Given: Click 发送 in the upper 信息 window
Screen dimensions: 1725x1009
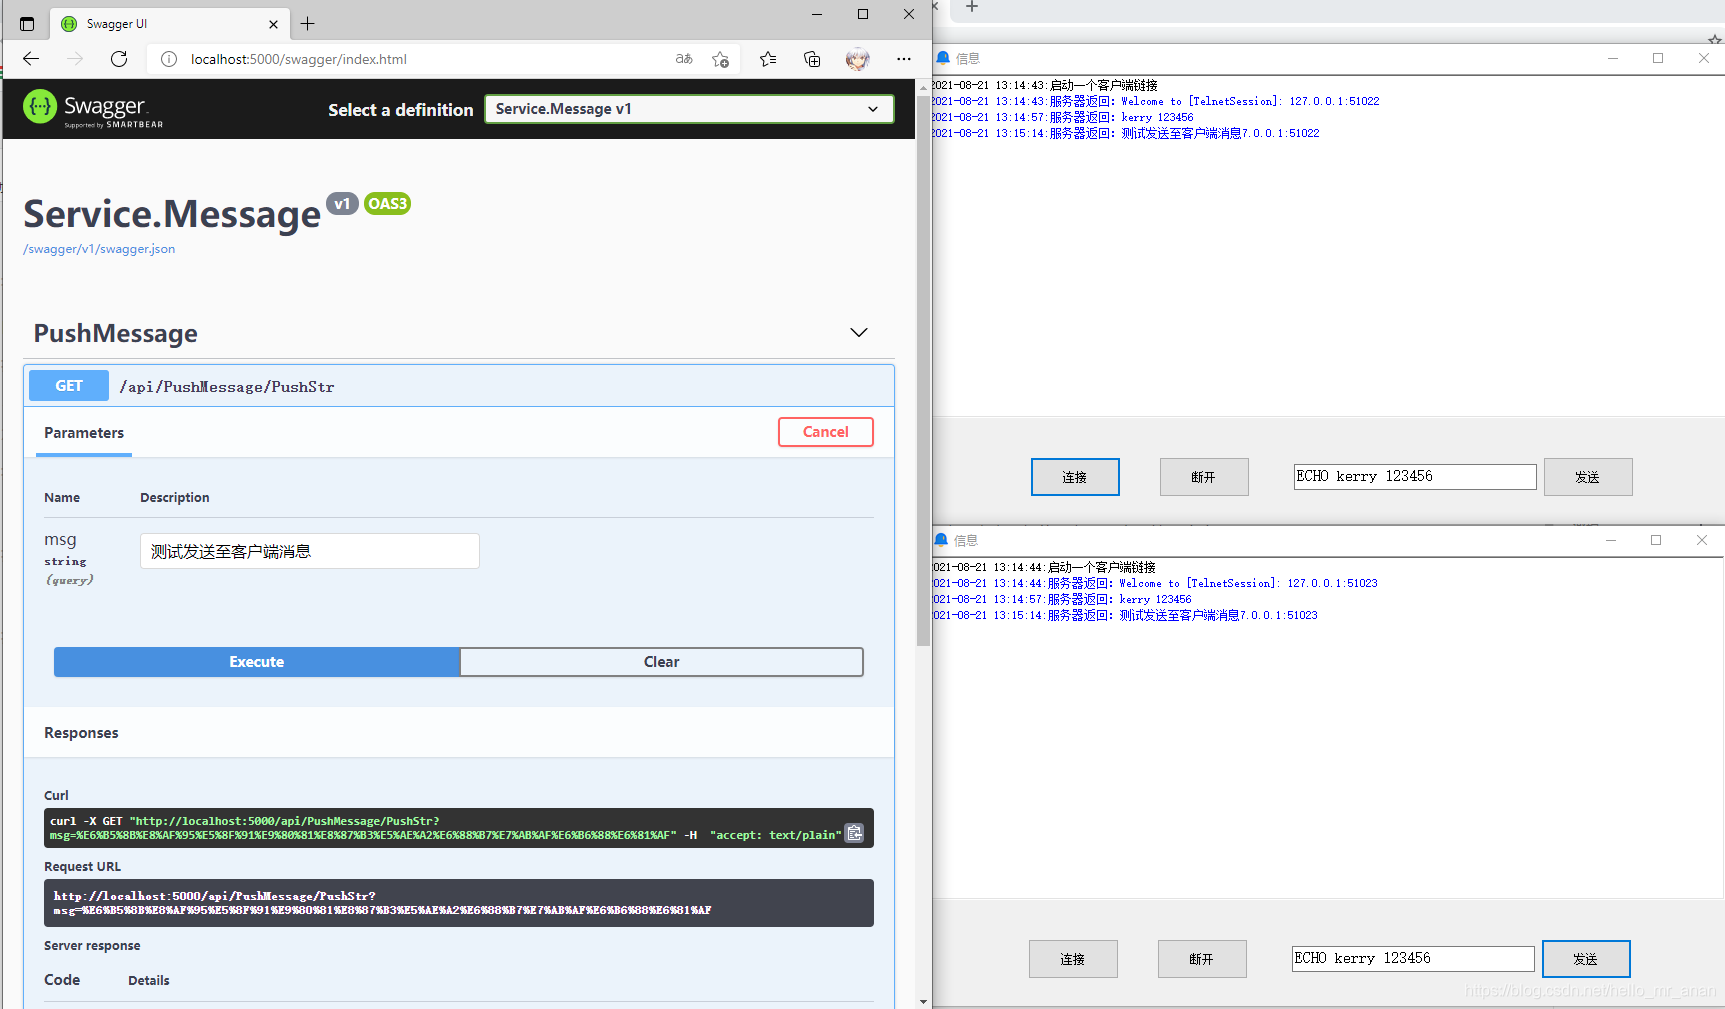Looking at the screenshot, I should pyautogui.click(x=1588, y=477).
